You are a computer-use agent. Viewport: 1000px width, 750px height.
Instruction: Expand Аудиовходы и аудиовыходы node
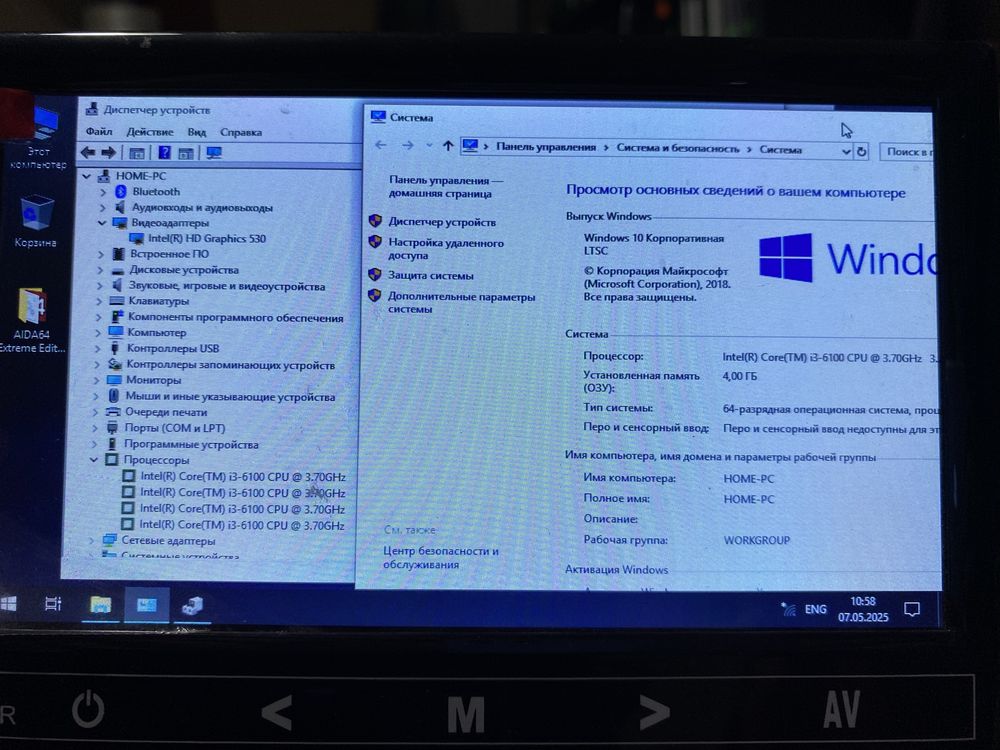tap(103, 207)
